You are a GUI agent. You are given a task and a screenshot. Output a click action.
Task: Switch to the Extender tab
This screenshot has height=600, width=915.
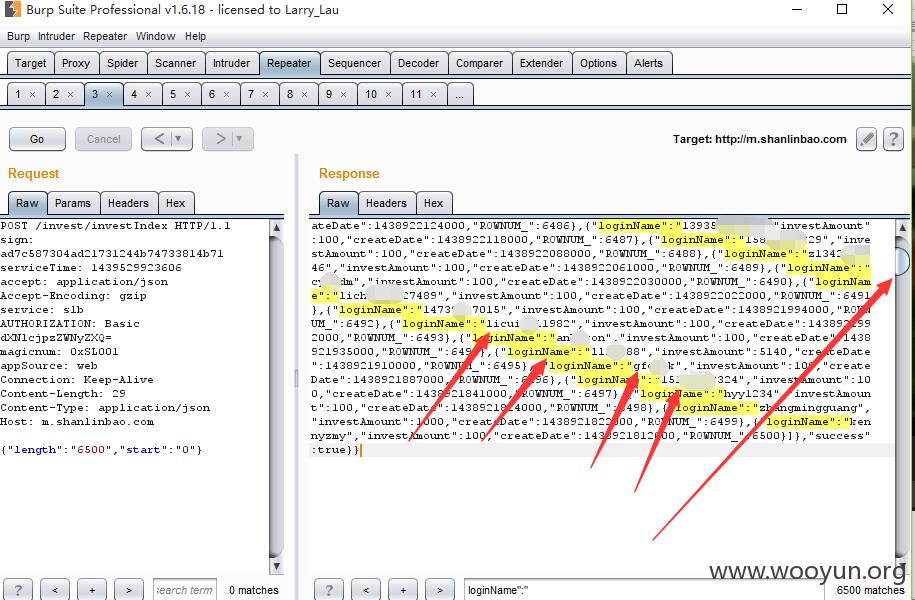[542, 63]
